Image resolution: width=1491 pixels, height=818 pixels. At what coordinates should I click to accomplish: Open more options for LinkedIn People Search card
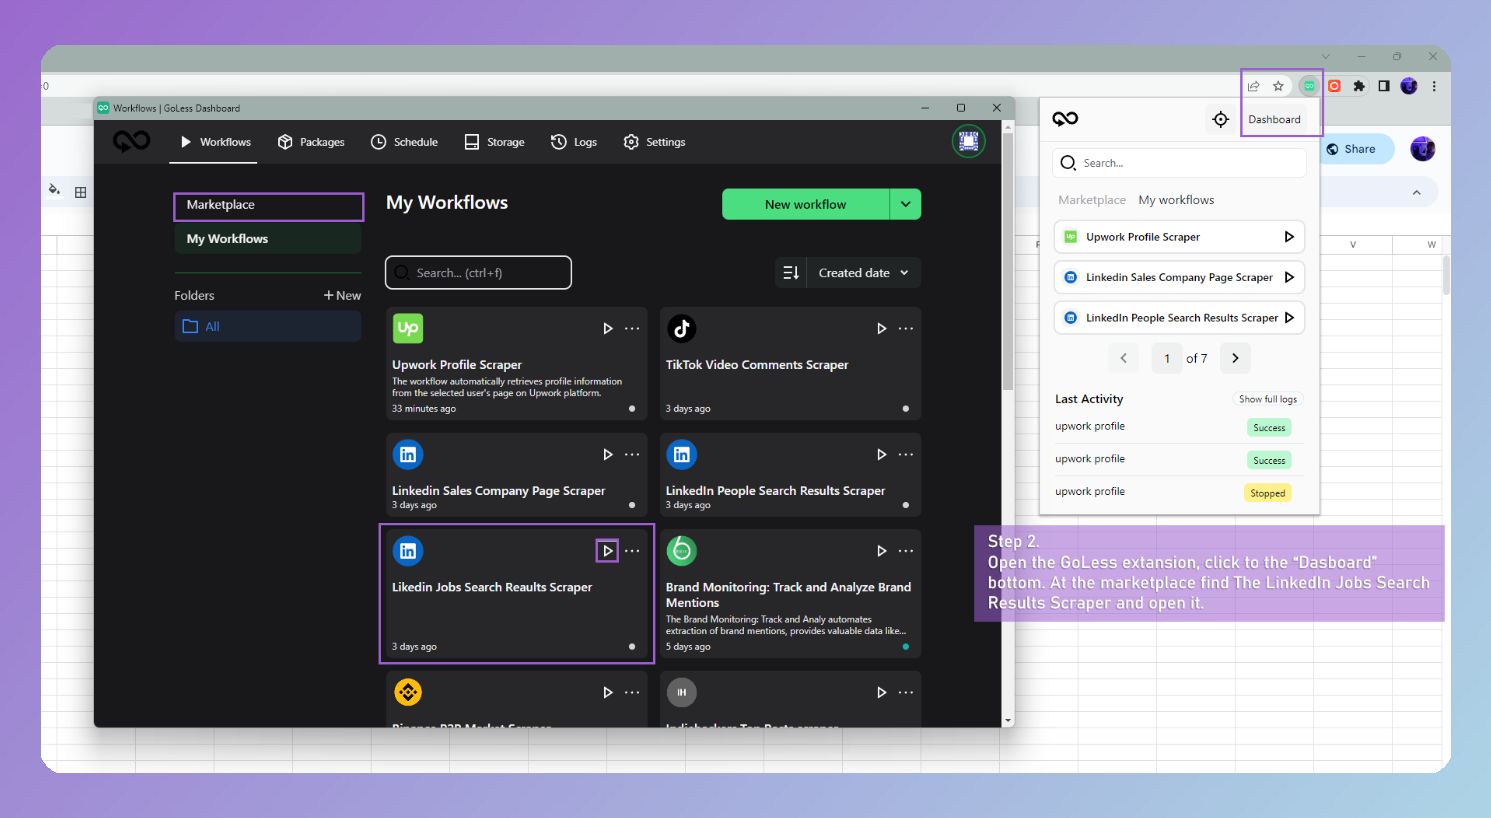906,454
